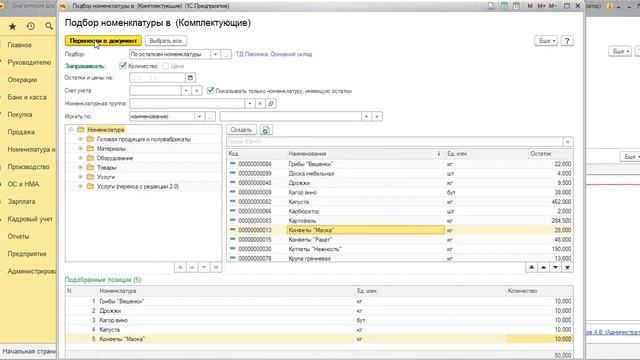
Task: Open the Производство section
Action: (29, 167)
